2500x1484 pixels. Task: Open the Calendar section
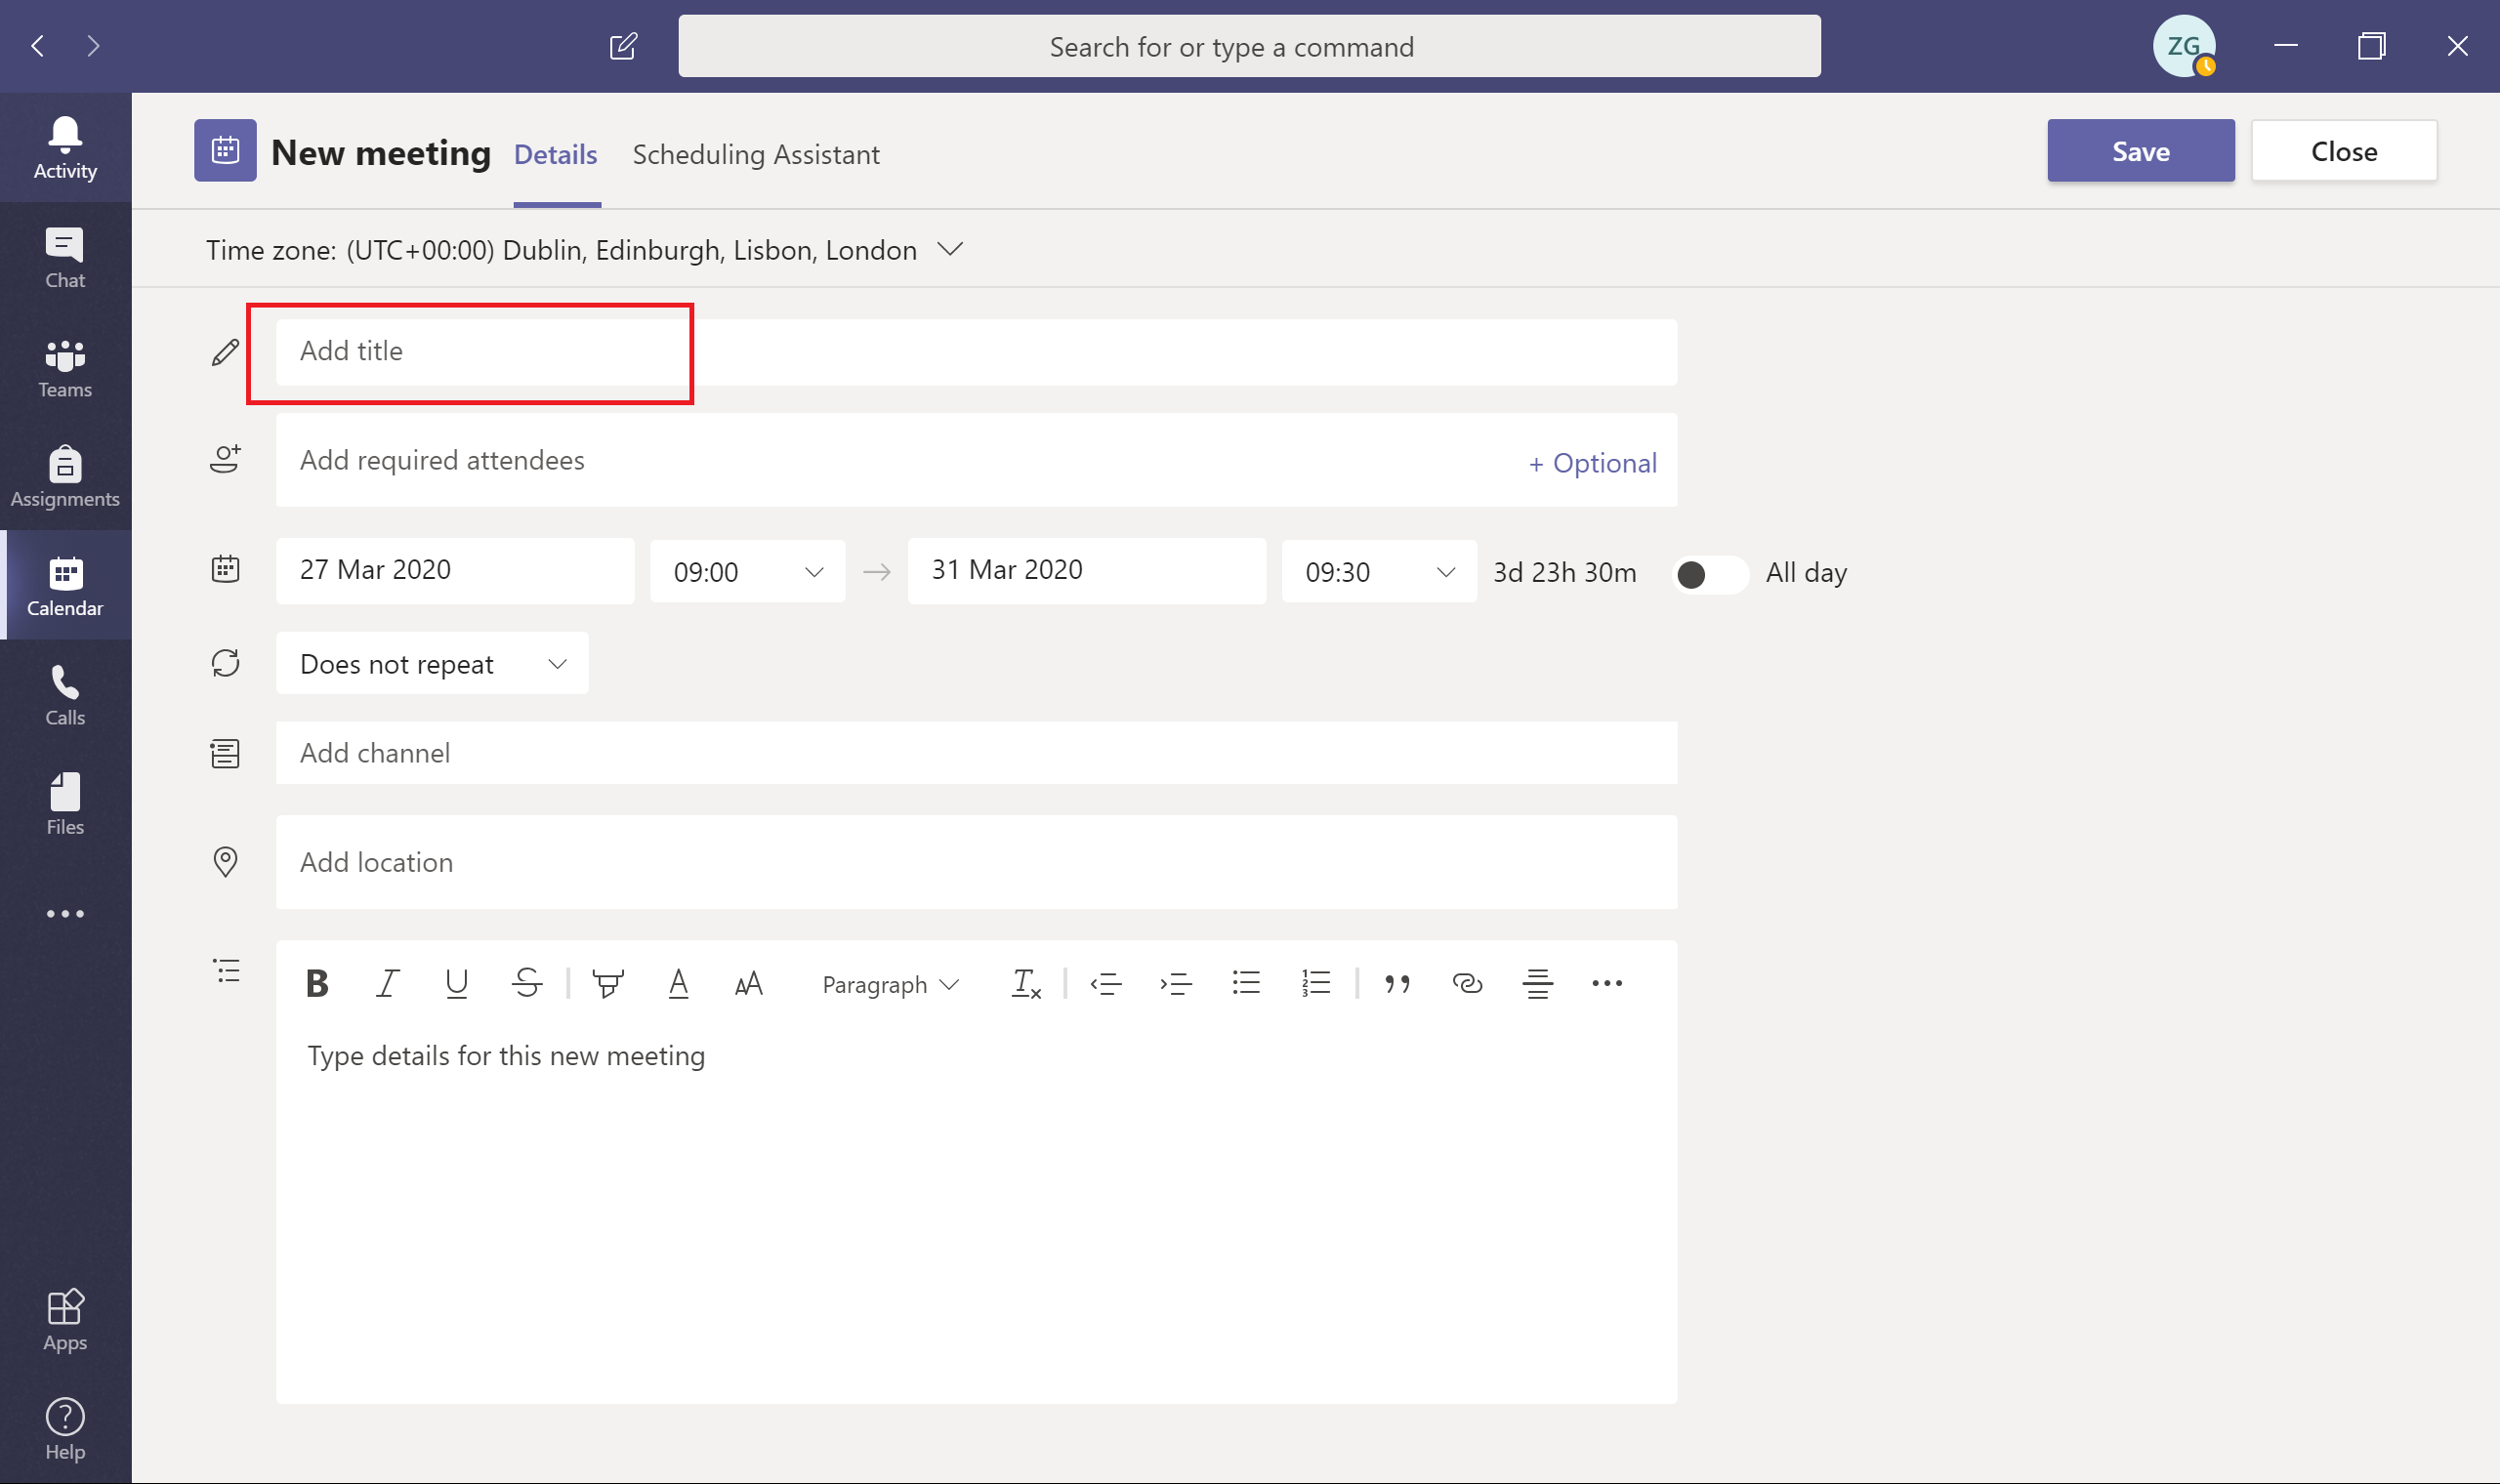coord(65,585)
